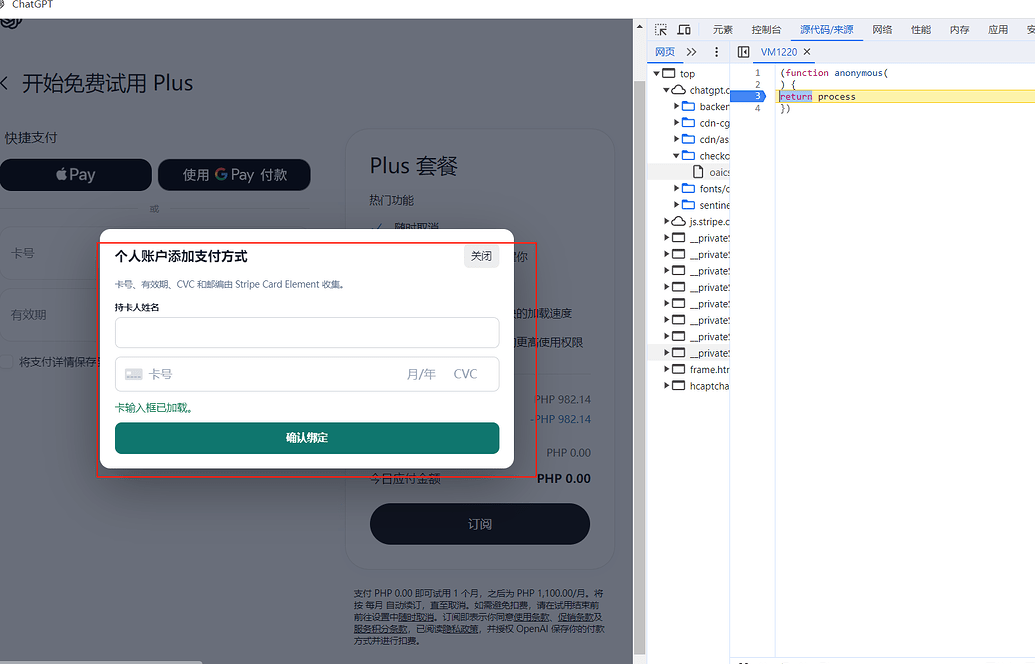Viewport: 1035px width, 664px height.
Task: Click the green 确认绑定 button
Action: (x=307, y=438)
